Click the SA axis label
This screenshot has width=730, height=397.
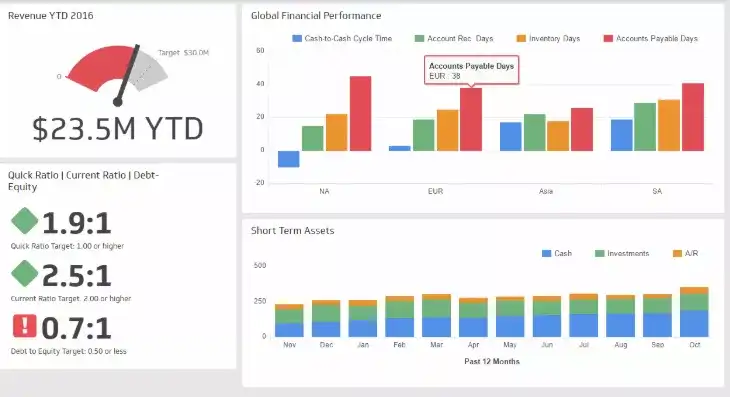click(657, 191)
